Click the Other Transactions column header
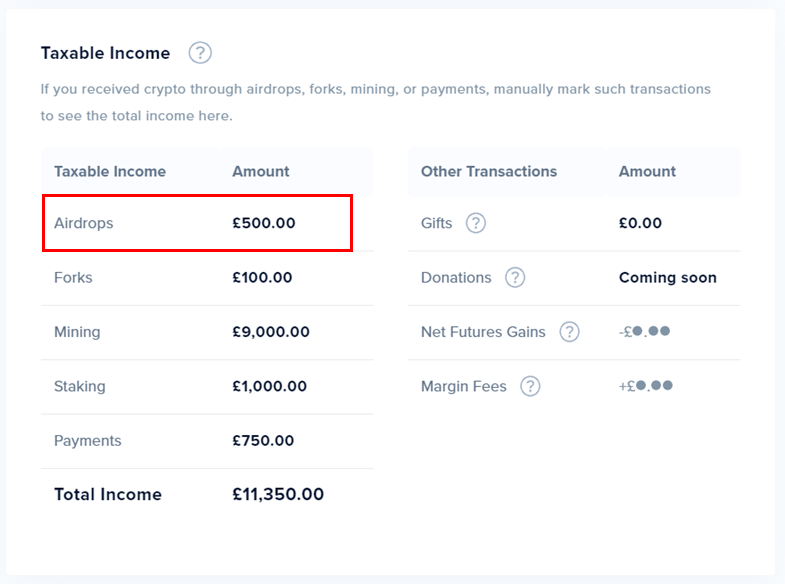This screenshot has width=785, height=584. click(x=489, y=171)
